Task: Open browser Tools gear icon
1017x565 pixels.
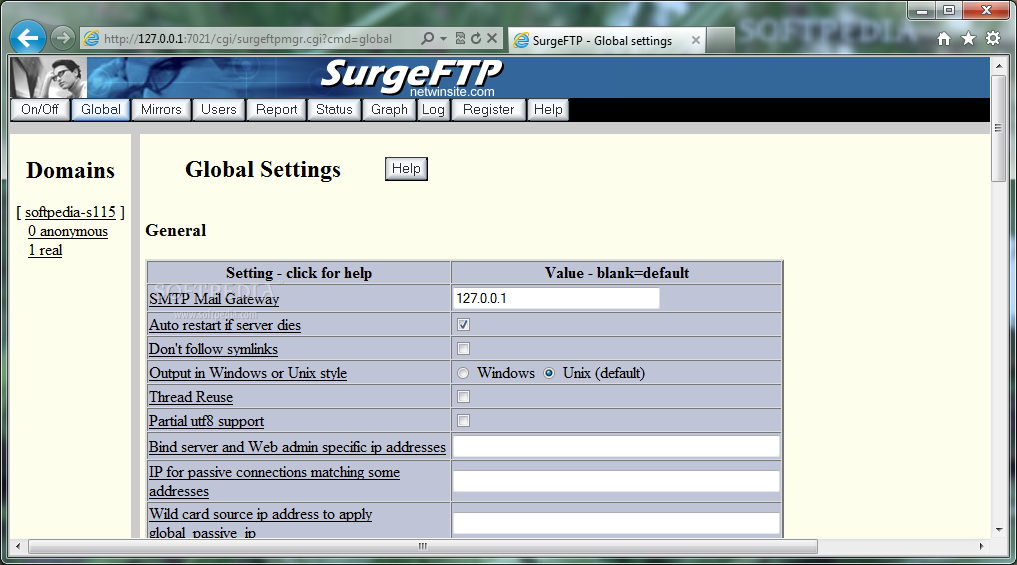Action: [x=993, y=39]
